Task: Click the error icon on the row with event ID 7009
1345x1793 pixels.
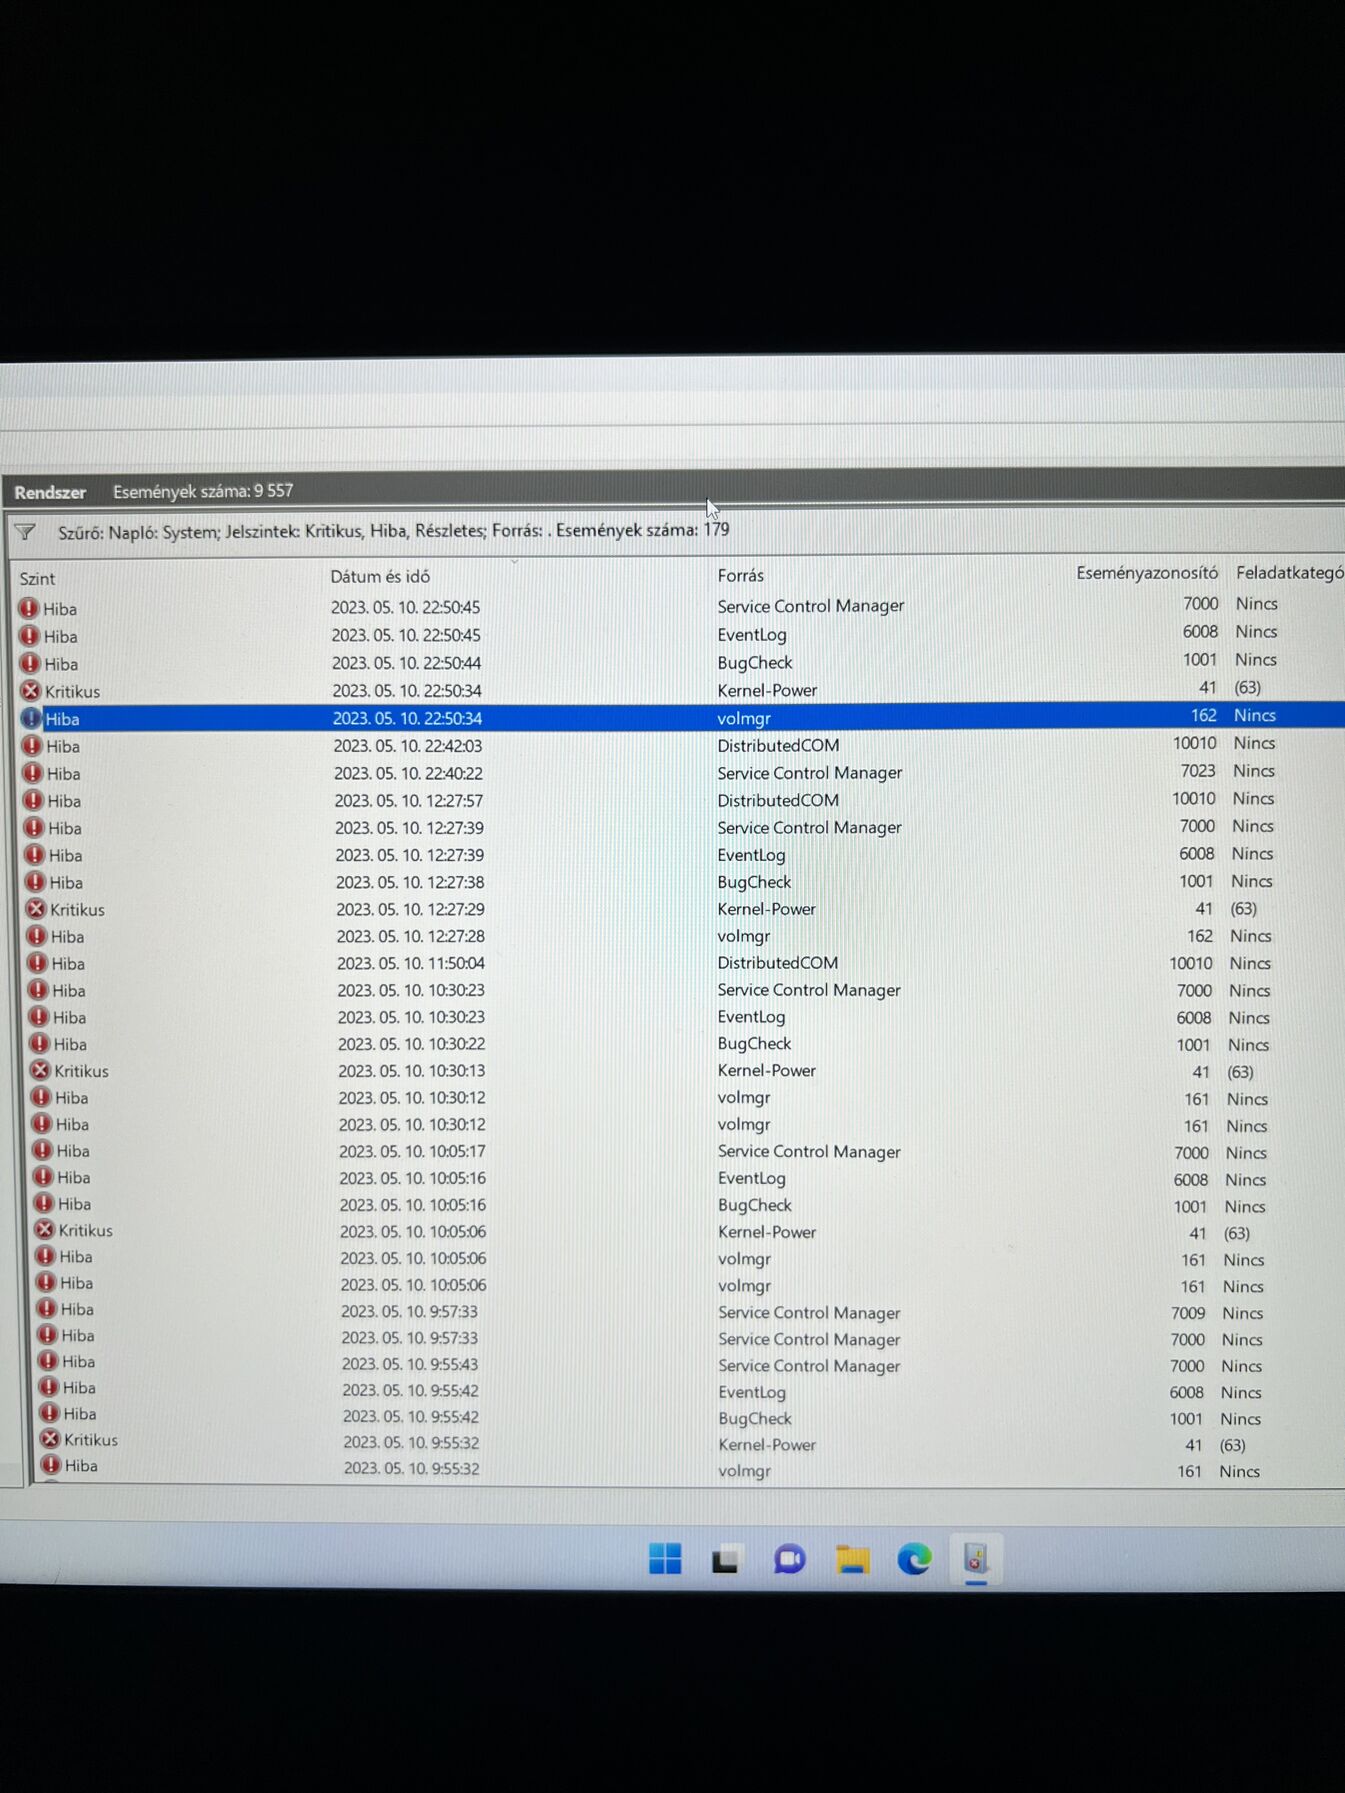Action: click(47, 1308)
